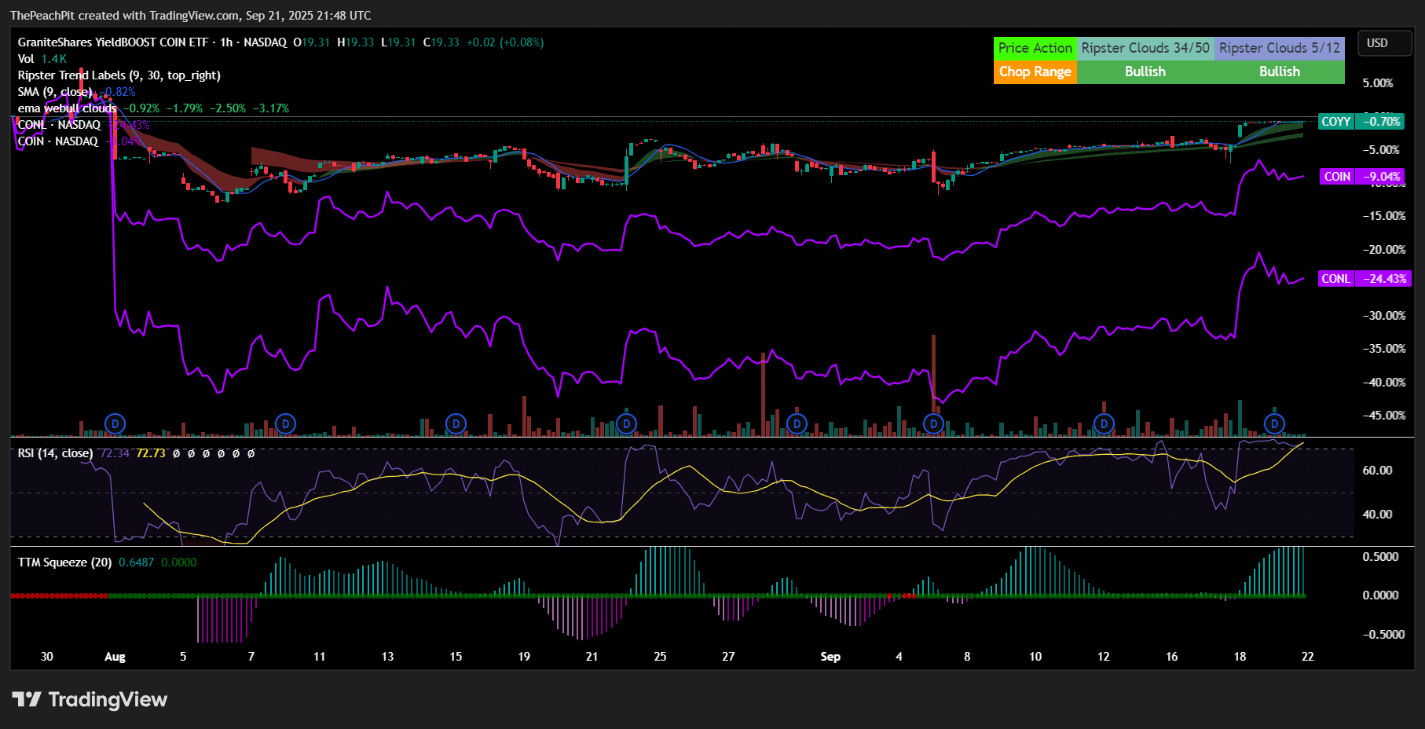Select the ema webull clouds legend
The width and height of the screenshot is (1425, 729).
(x=67, y=107)
